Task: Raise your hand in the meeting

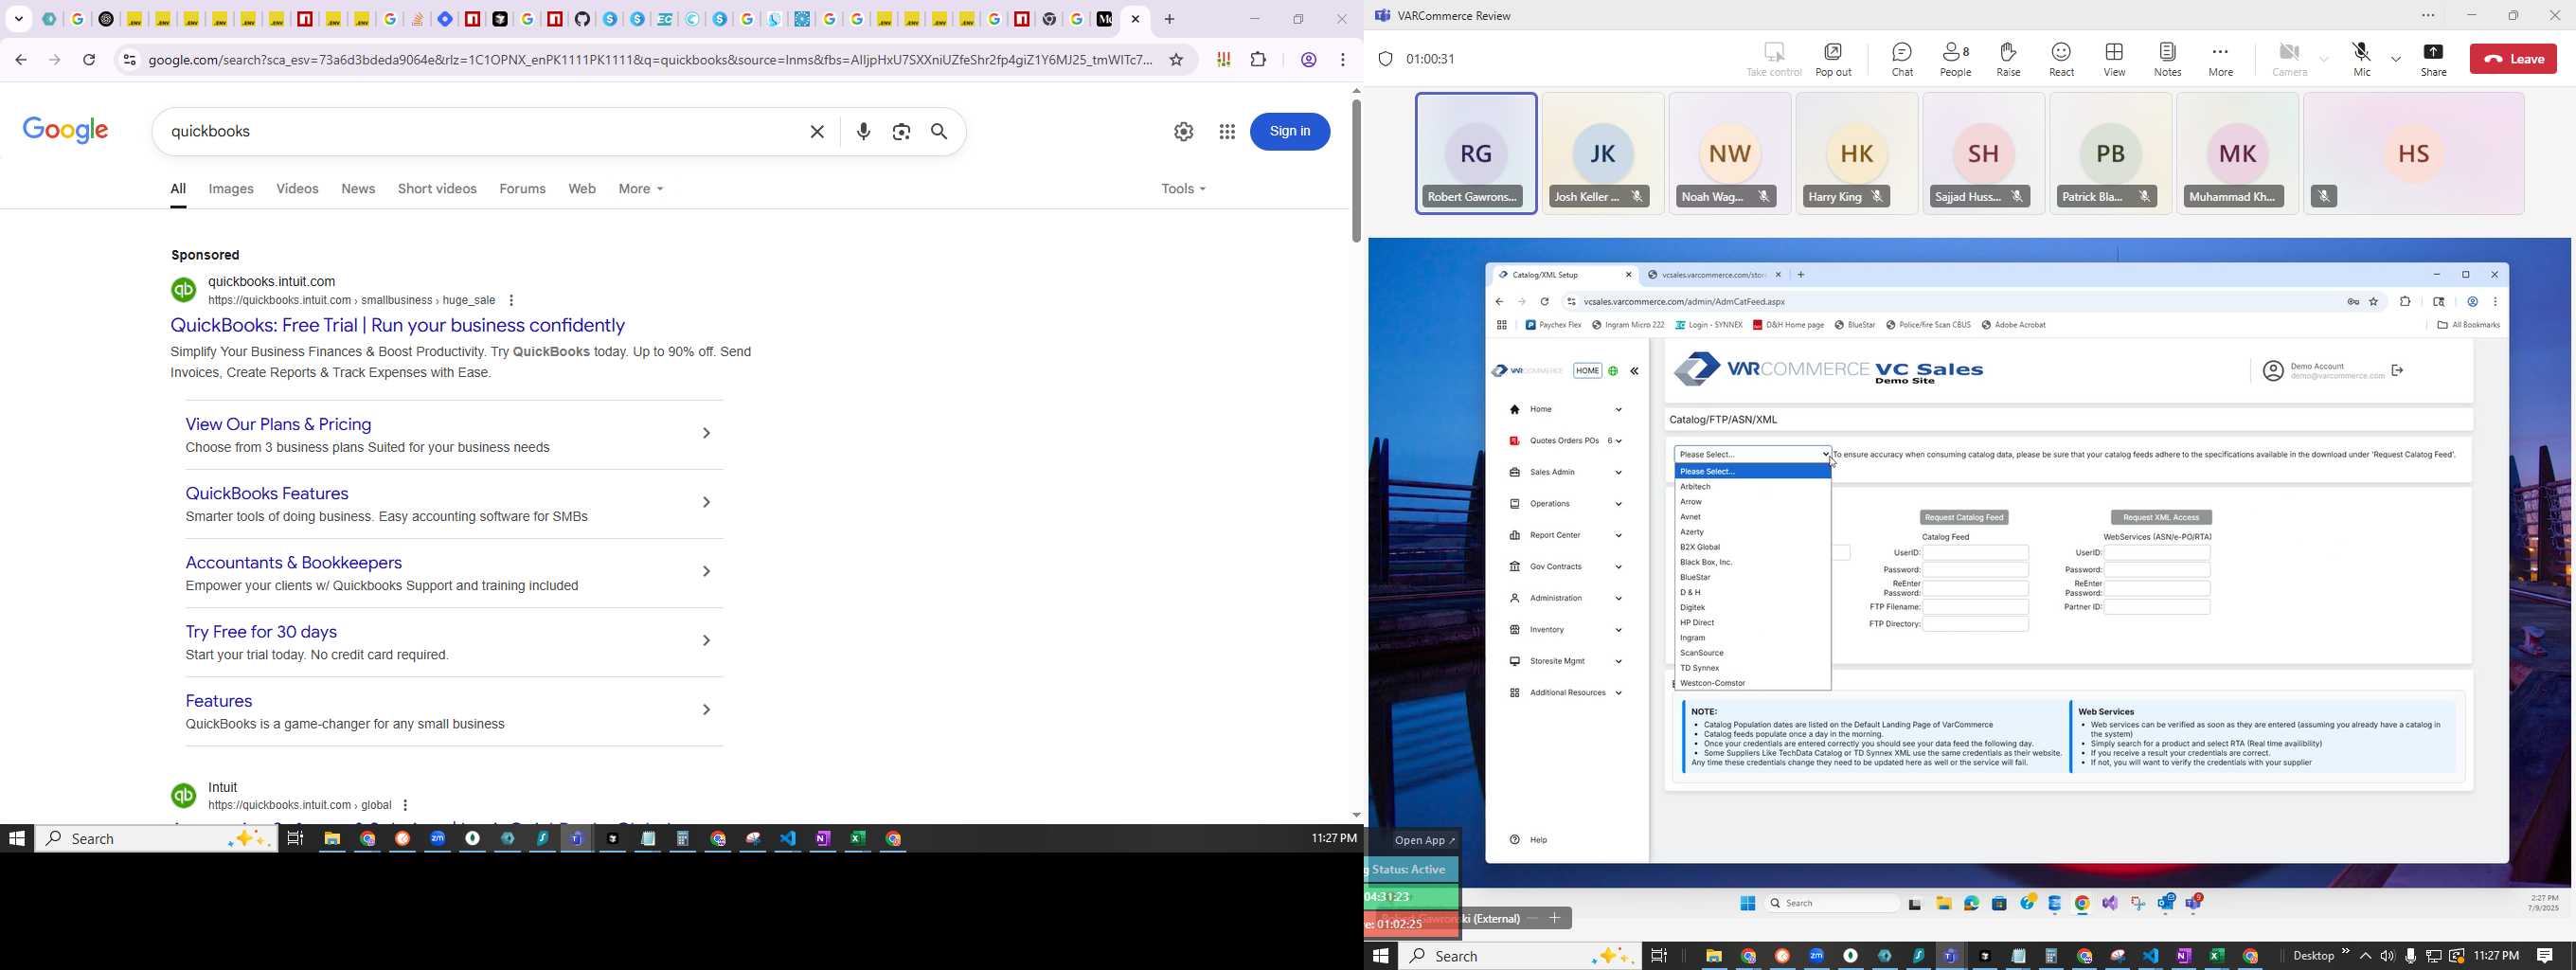Action: coord(2008,59)
